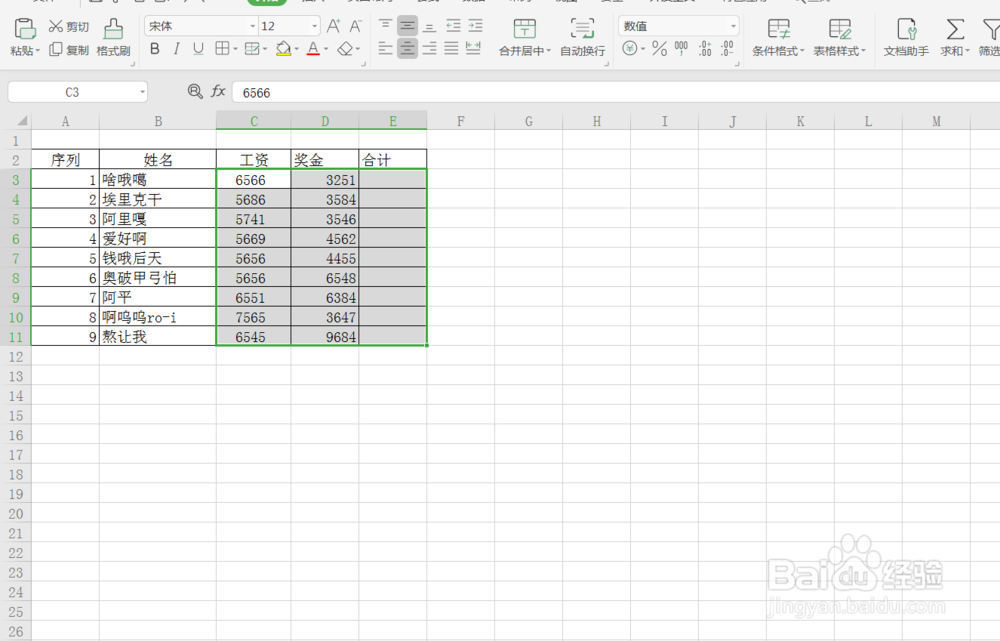Image resolution: width=1000 pixels, height=641 pixels.
Task: Apply the yellow fill color bucket
Action: tap(284, 48)
